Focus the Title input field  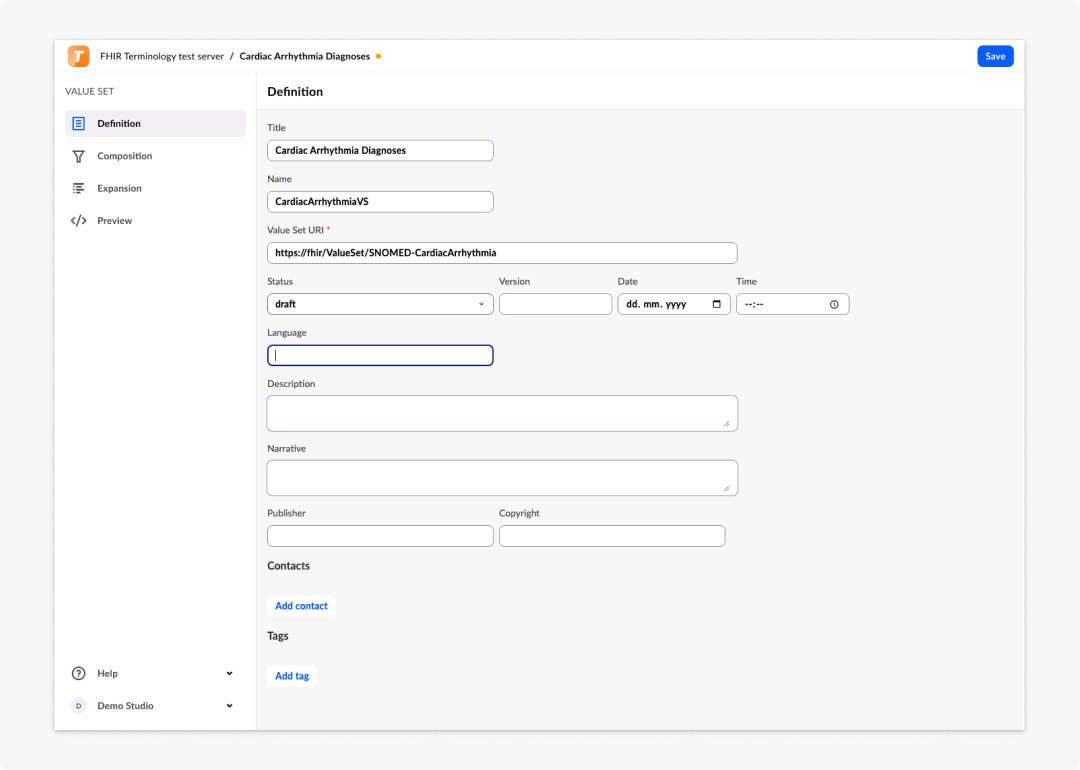click(x=380, y=150)
